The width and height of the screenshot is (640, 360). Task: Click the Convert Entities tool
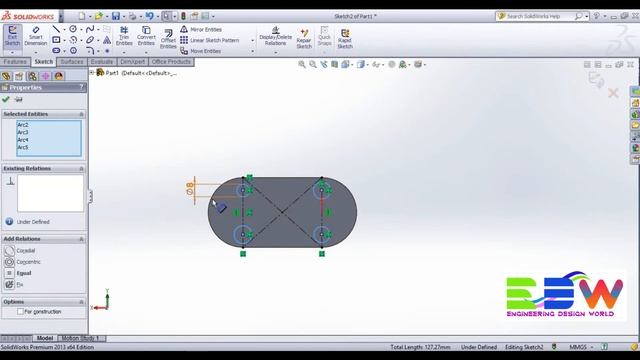point(146,36)
